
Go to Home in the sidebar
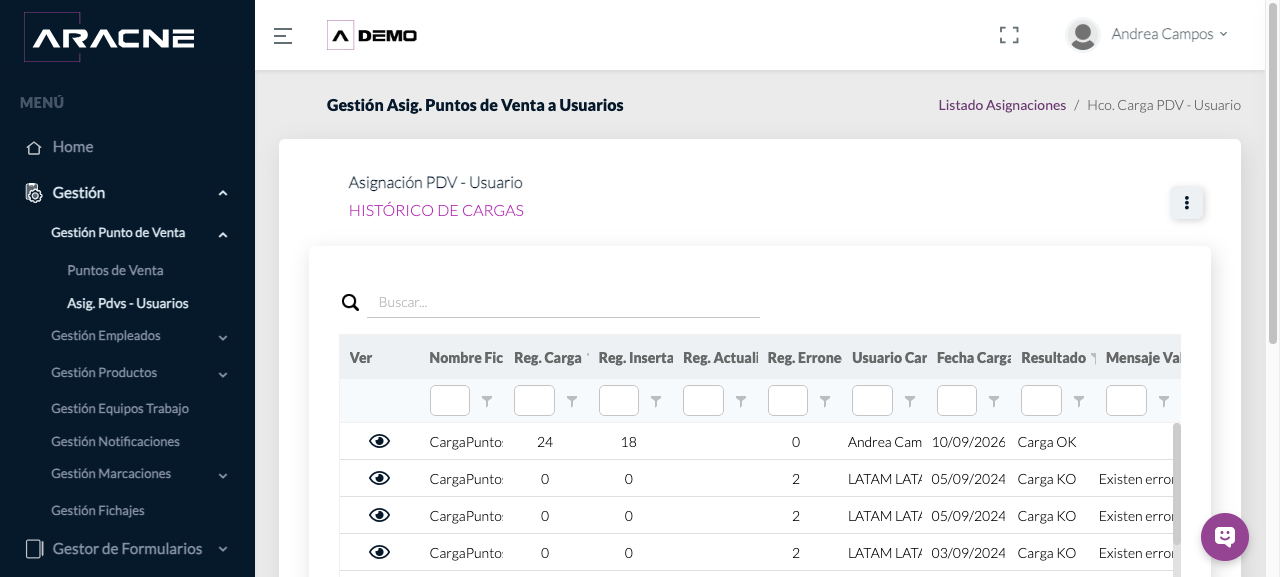coord(73,147)
